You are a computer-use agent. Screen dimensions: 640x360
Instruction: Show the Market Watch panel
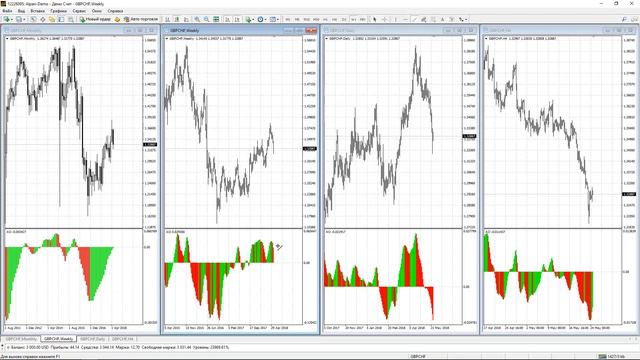pyautogui.click(x=33, y=19)
